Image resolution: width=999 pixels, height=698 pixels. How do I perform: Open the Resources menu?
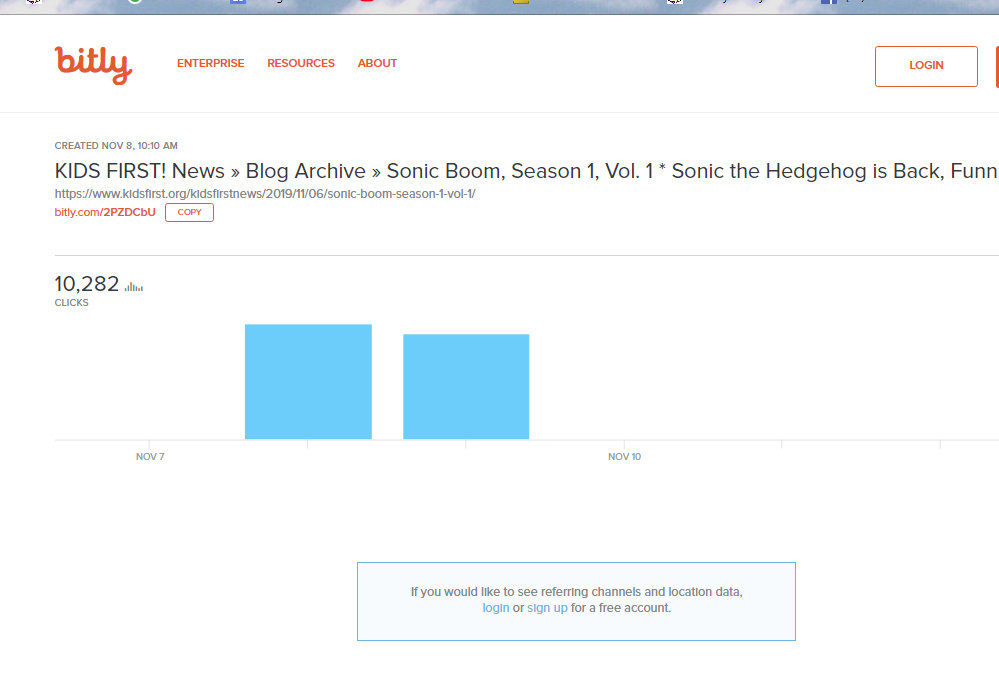(x=301, y=63)
